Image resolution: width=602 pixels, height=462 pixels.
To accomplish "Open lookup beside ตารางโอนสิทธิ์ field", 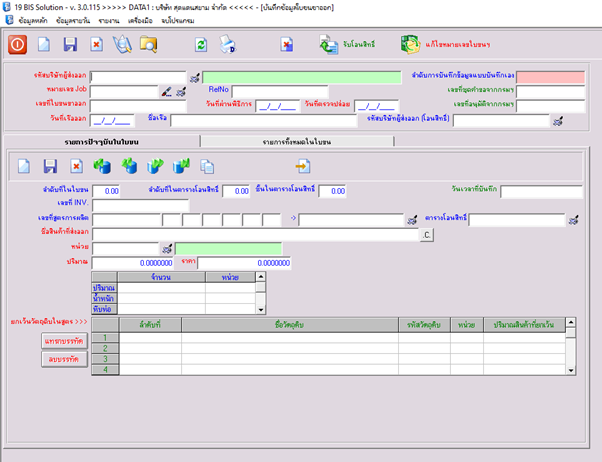I will coord(573,220).
